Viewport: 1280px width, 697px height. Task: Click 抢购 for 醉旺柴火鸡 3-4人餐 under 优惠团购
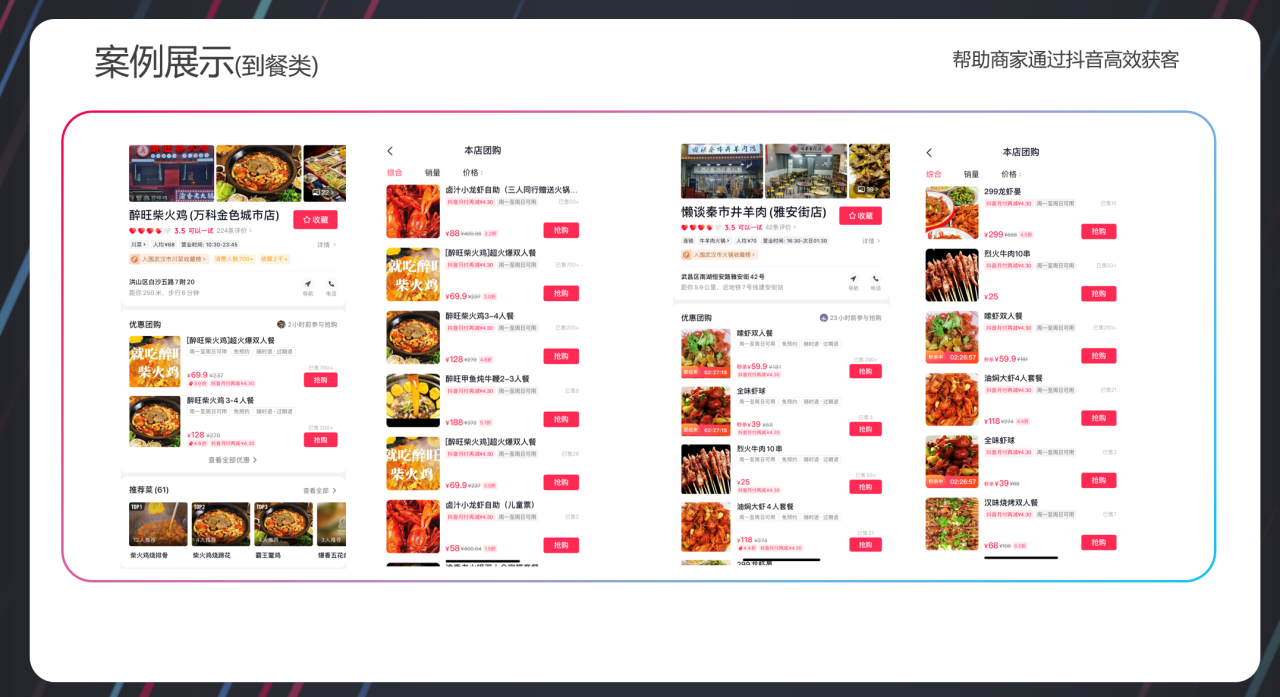click(320, 440)
